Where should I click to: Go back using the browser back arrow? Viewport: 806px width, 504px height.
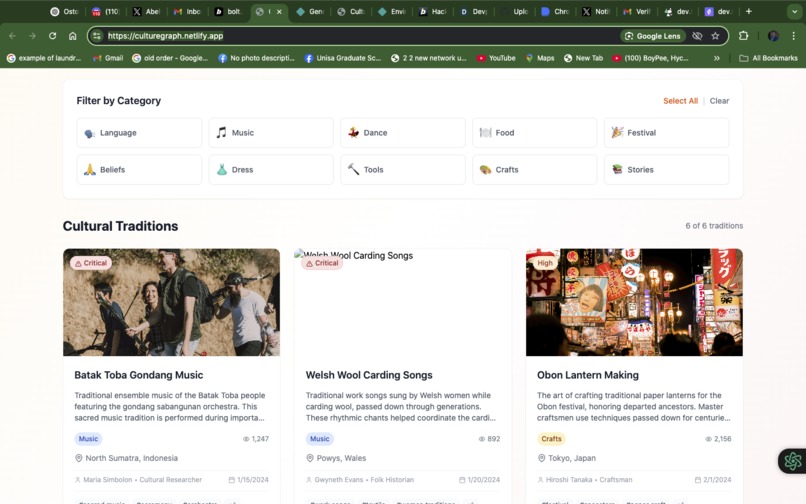tap(12, 36)
